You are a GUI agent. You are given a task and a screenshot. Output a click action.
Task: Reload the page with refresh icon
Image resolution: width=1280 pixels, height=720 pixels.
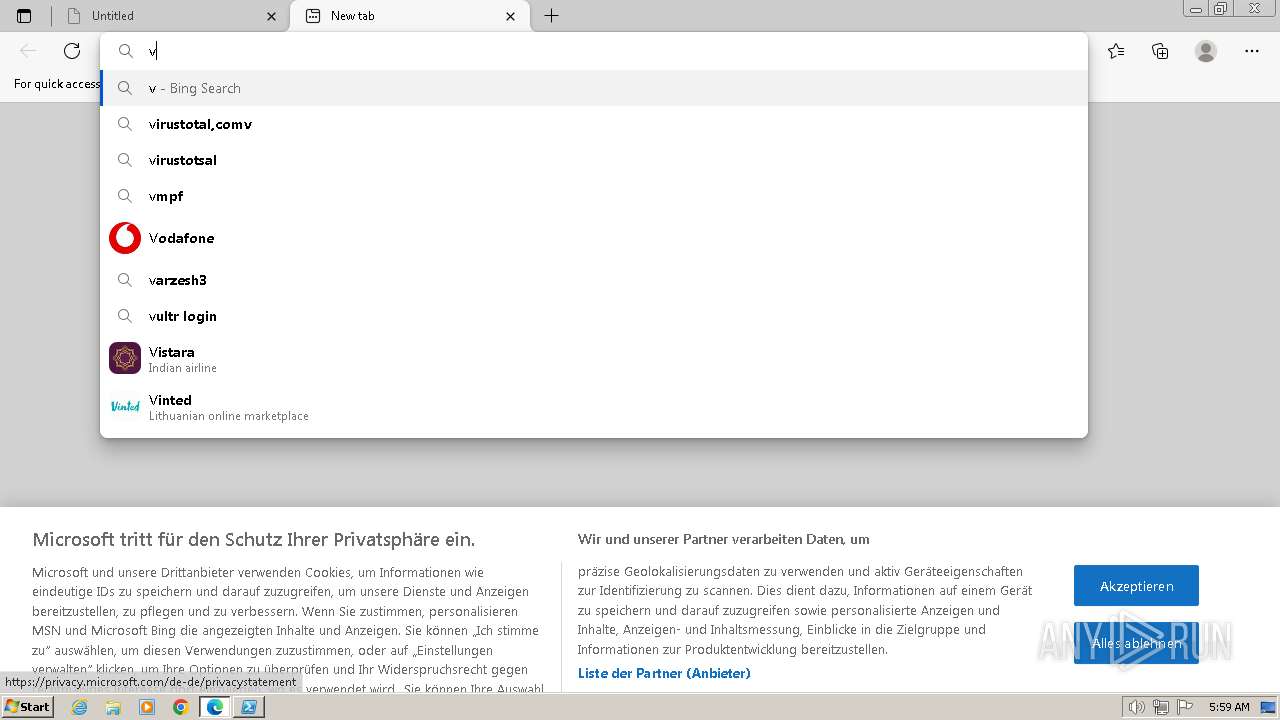pyautogui.click(x=72, y=51)
